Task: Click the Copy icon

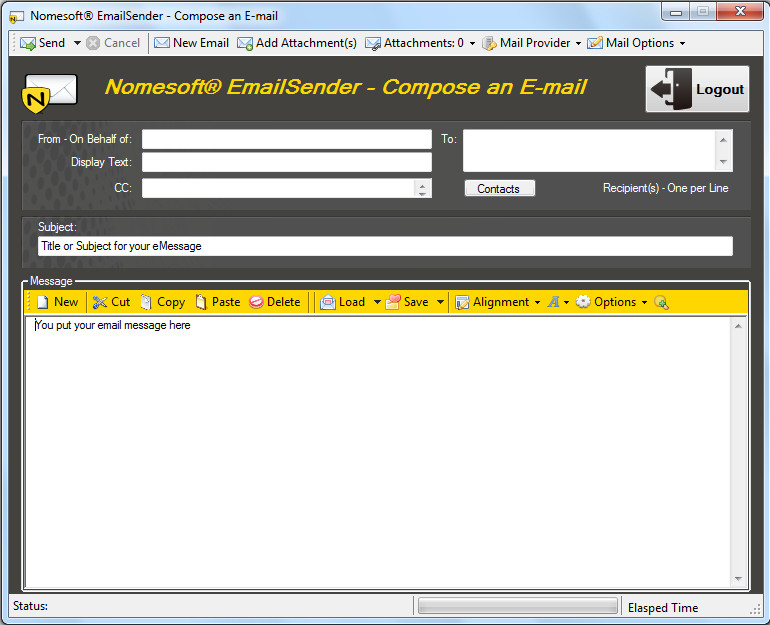Action: 146,302
